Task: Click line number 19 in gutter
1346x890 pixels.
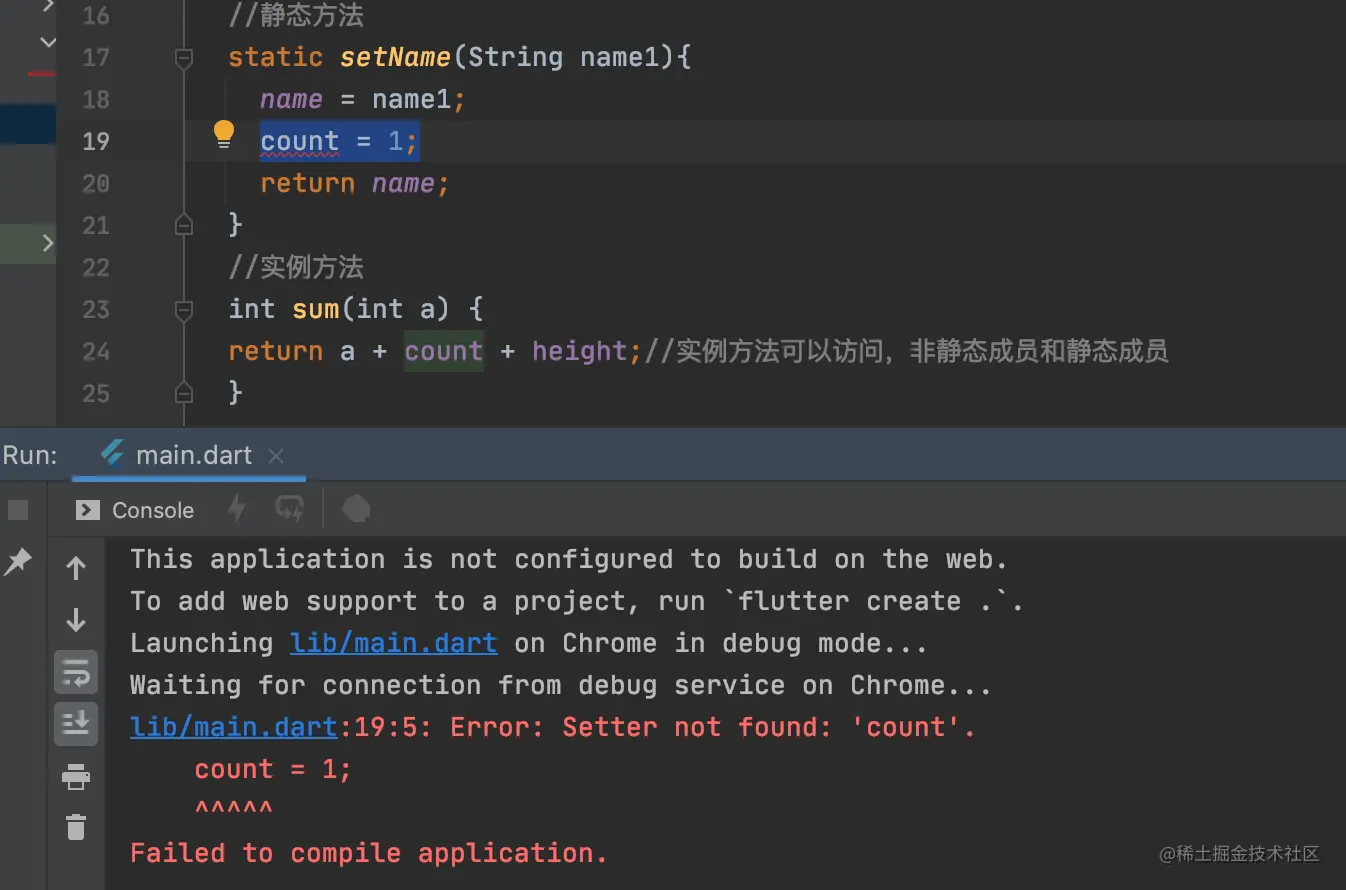Action: point(96,142)
